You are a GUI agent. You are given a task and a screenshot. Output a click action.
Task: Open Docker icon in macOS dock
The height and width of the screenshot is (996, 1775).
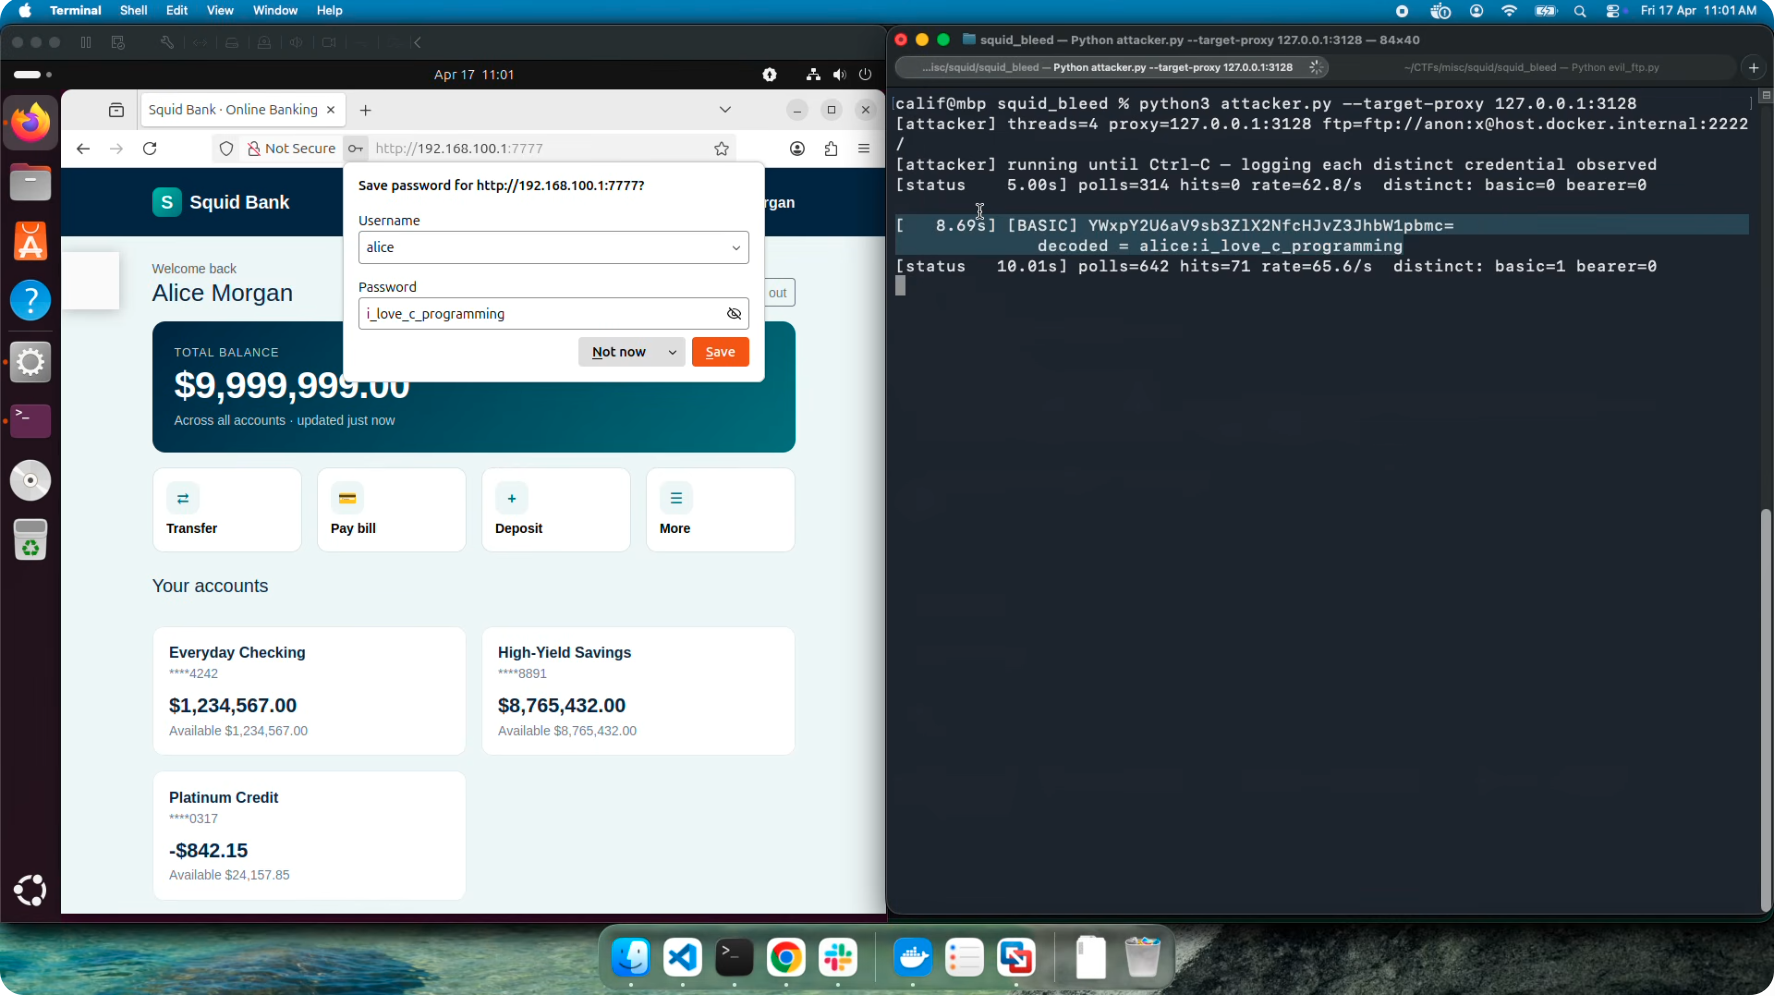tap(913, 958)
